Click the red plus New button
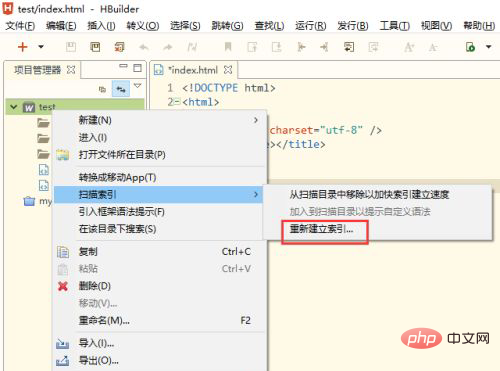Screen dimensions: 500x371 (x=22, y=47)
